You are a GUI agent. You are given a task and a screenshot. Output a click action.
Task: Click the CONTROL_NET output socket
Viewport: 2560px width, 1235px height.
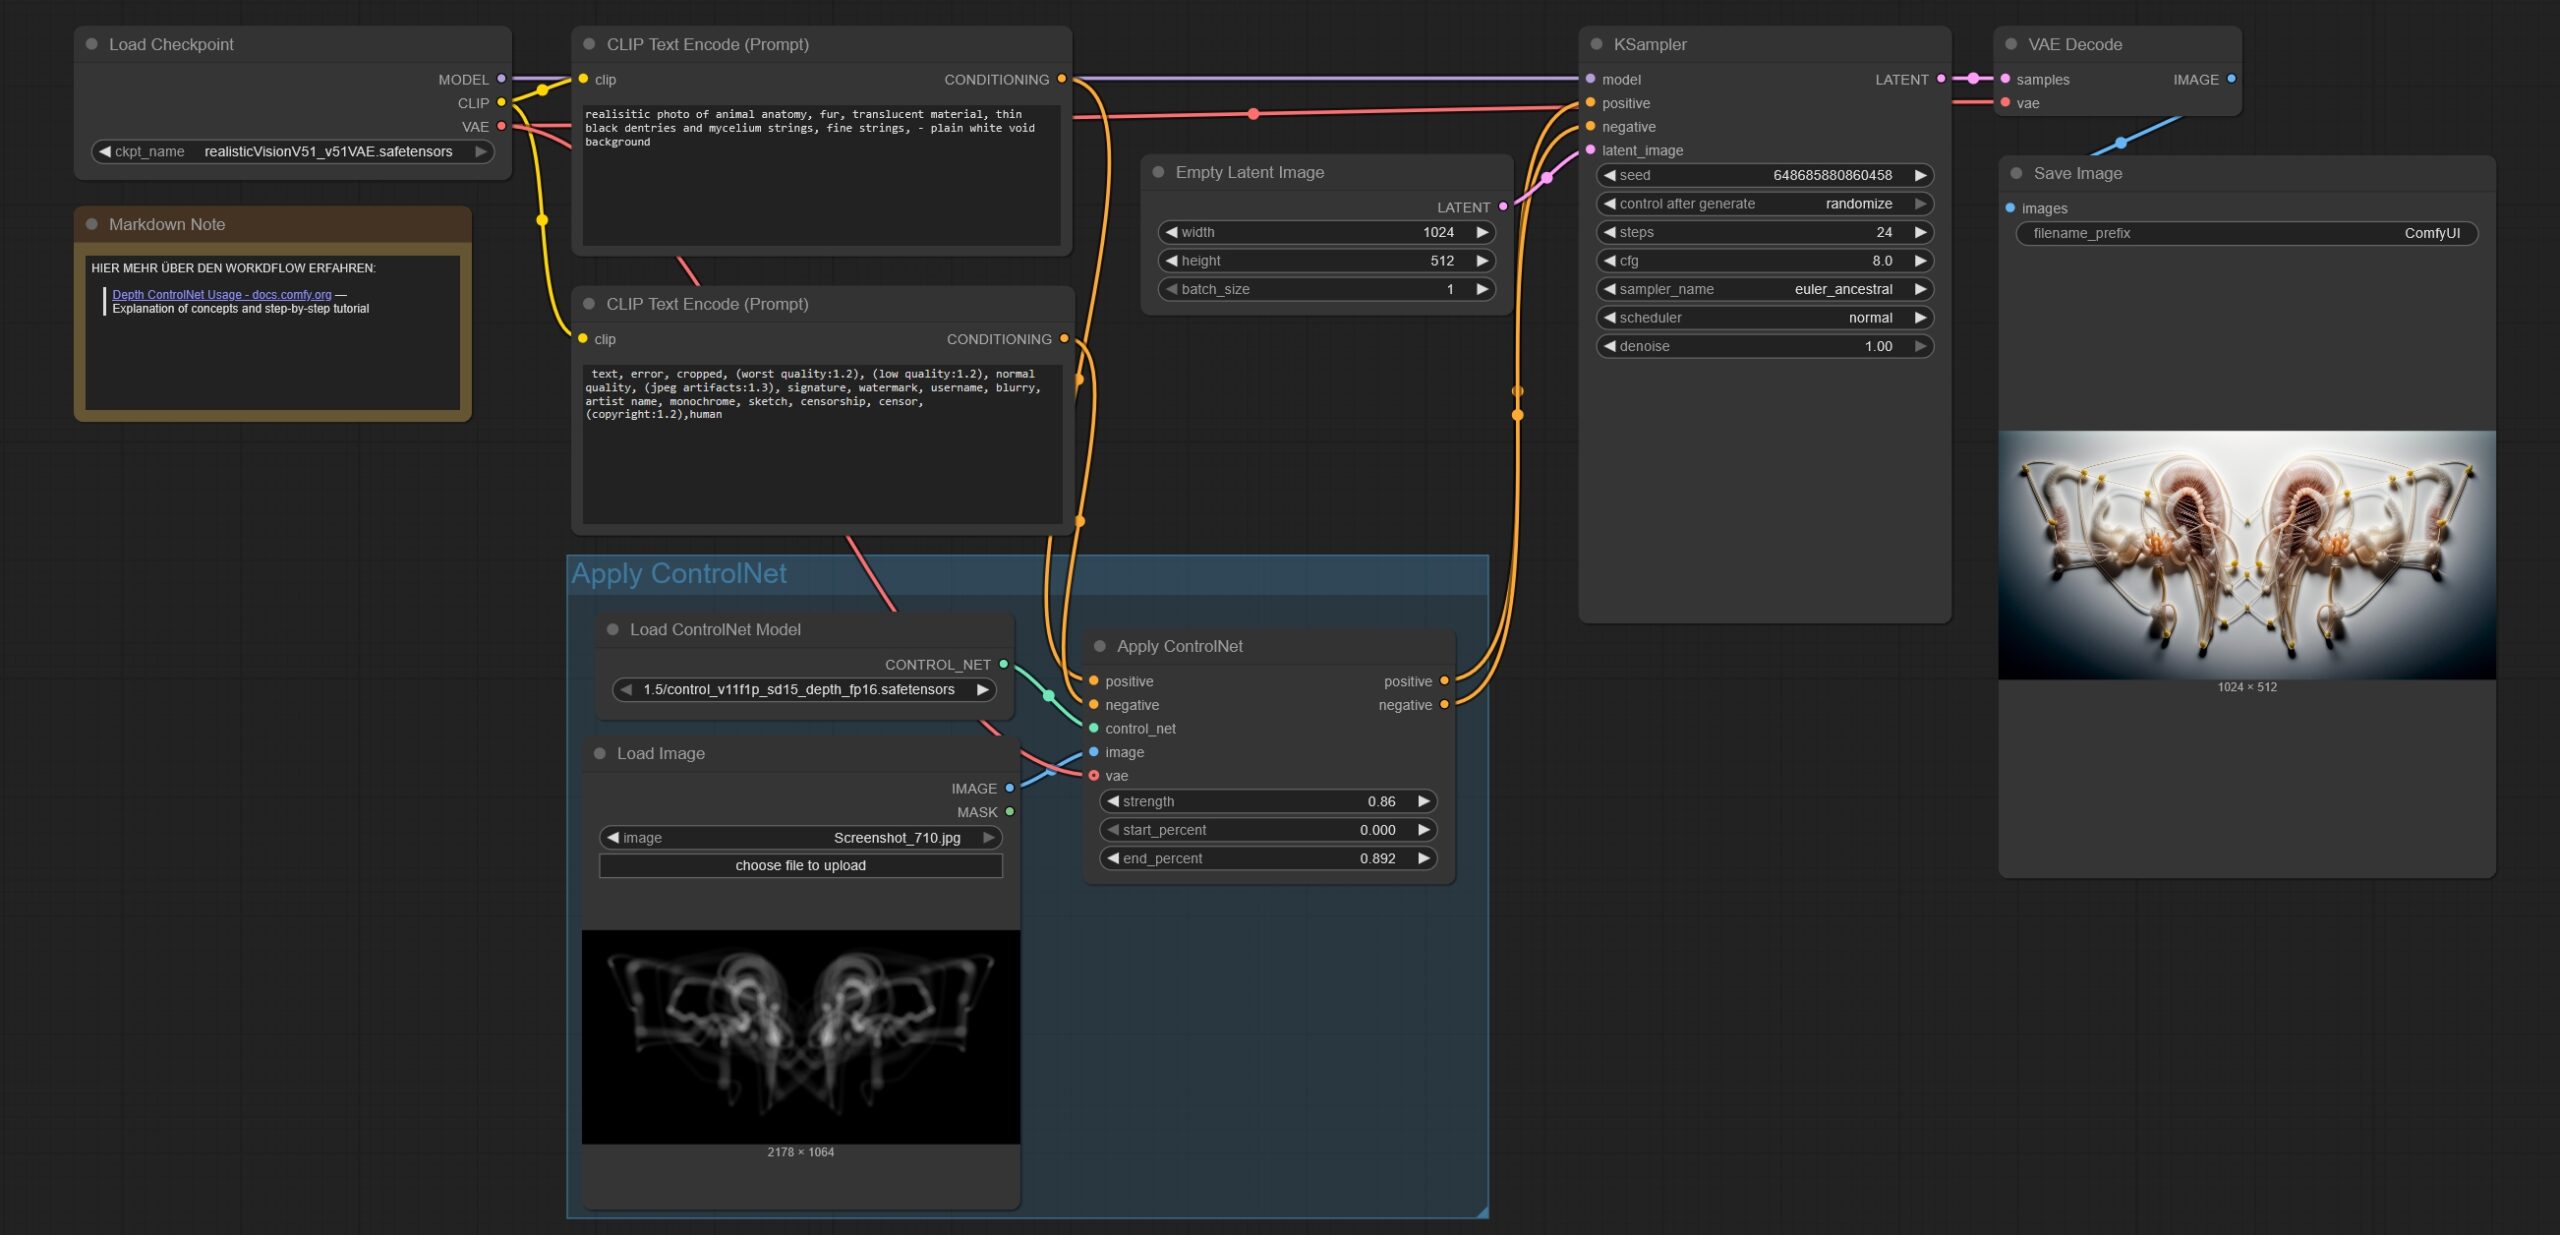point(1004,664)
